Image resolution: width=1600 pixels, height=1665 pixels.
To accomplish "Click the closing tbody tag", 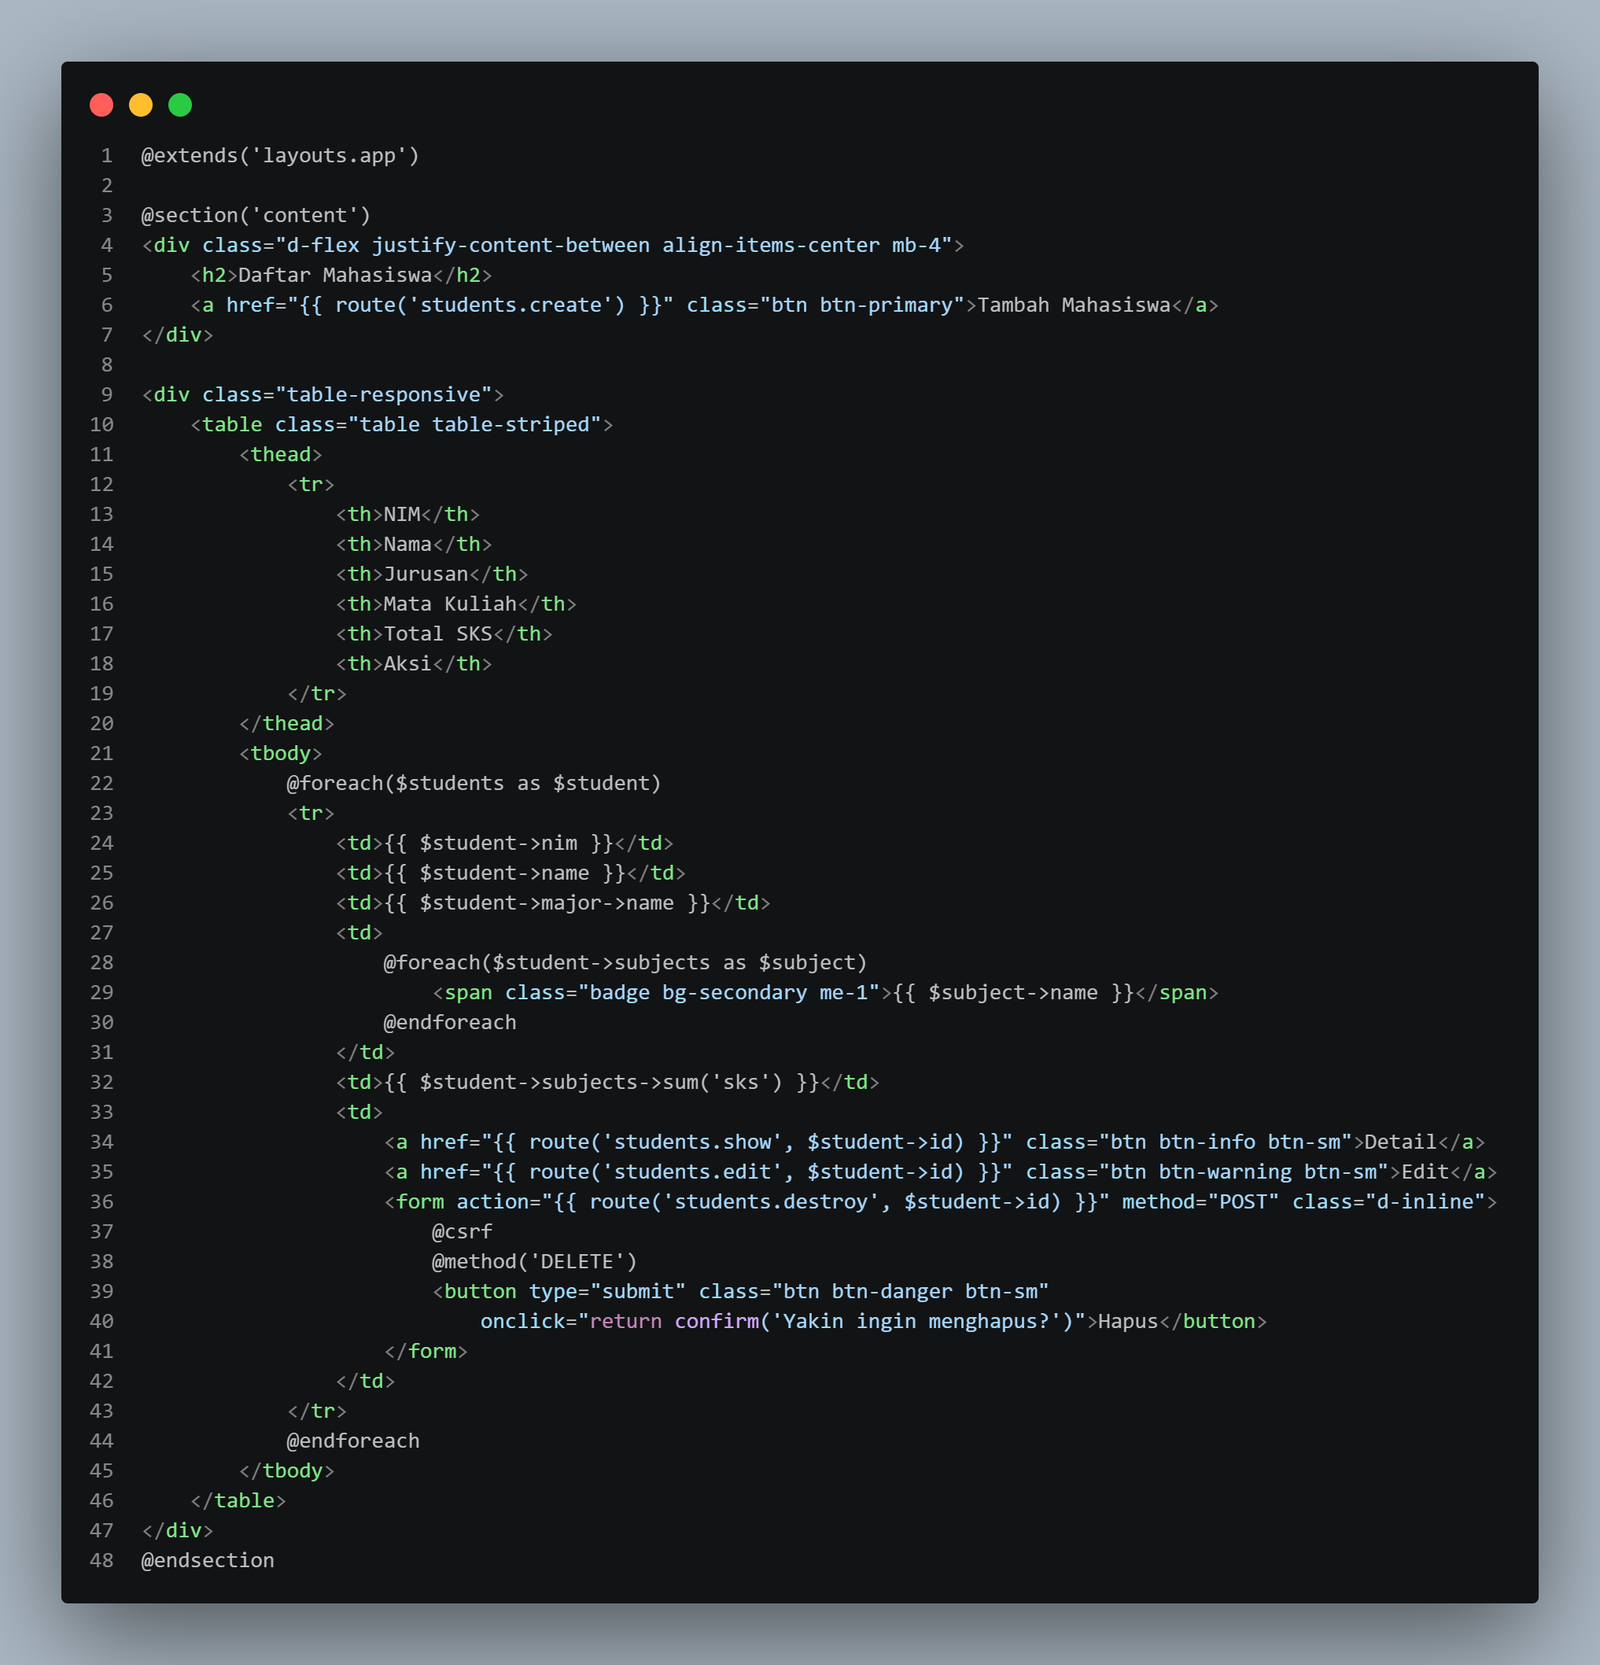I will coord(287,1472).
